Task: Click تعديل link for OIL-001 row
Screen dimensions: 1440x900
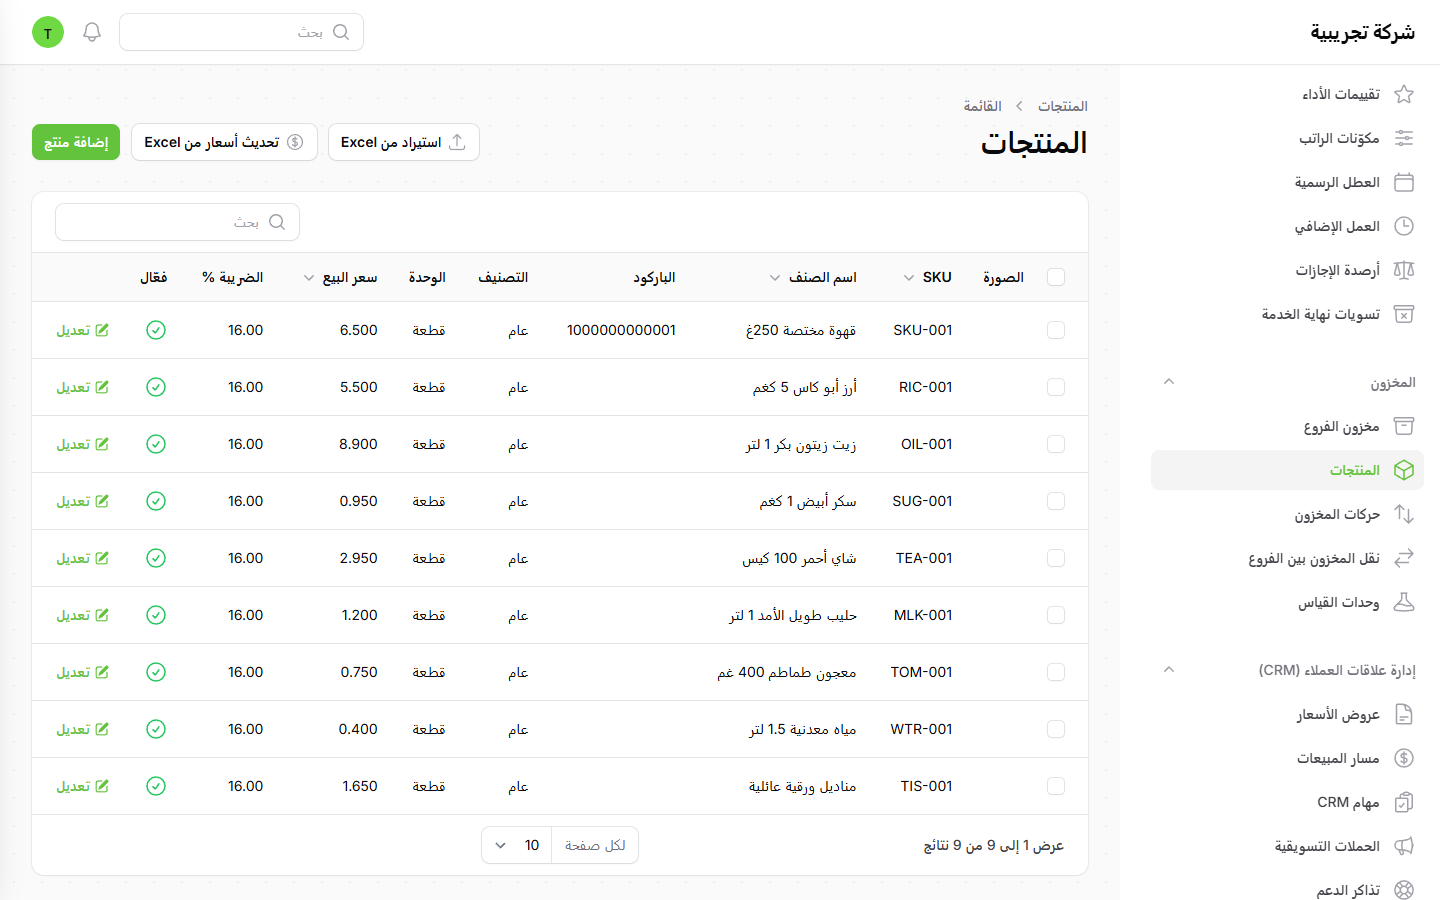Action: 82,444
